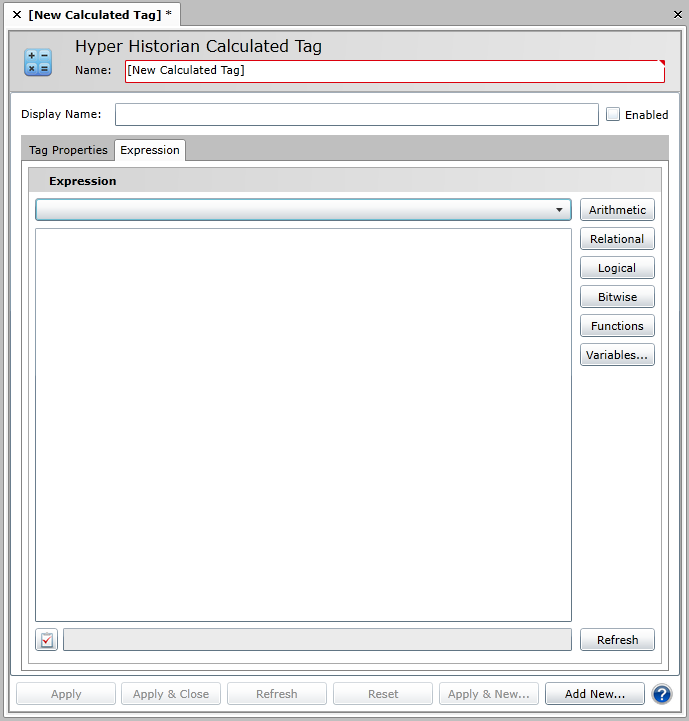Click the bottom bar Refresh button

[x=277, y=694]
